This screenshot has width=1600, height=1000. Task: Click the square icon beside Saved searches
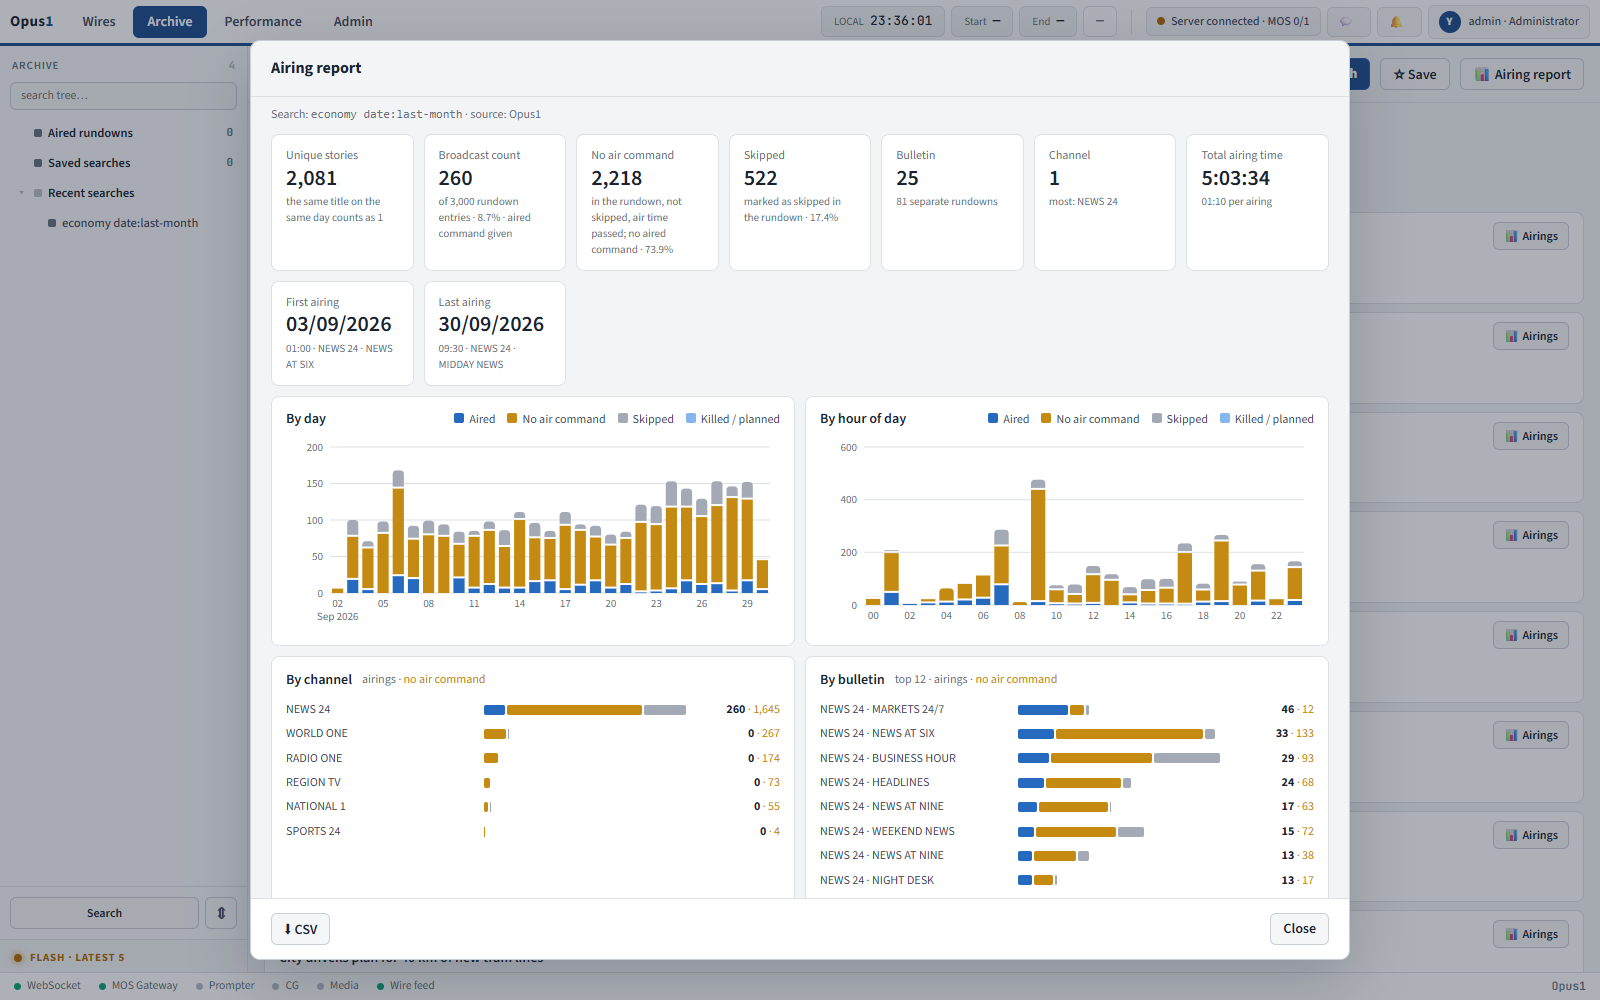pos(38,163)
